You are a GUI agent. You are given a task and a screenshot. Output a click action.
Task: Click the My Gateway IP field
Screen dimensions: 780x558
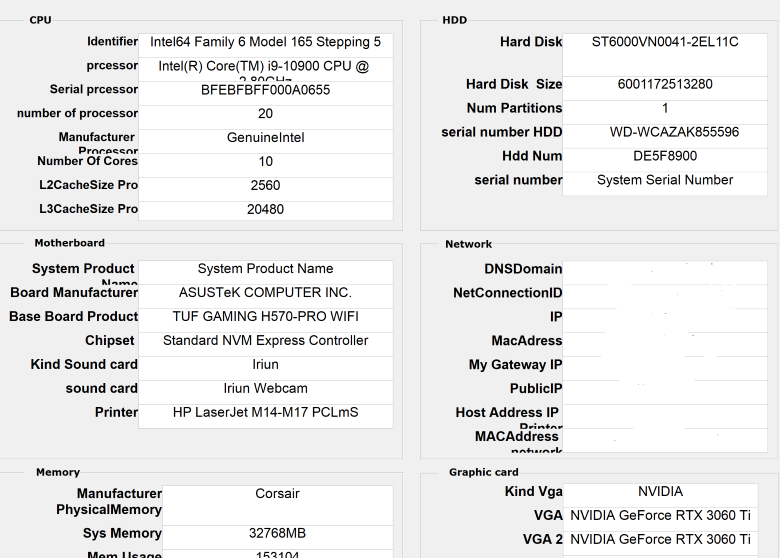click(x=665, y=368)
